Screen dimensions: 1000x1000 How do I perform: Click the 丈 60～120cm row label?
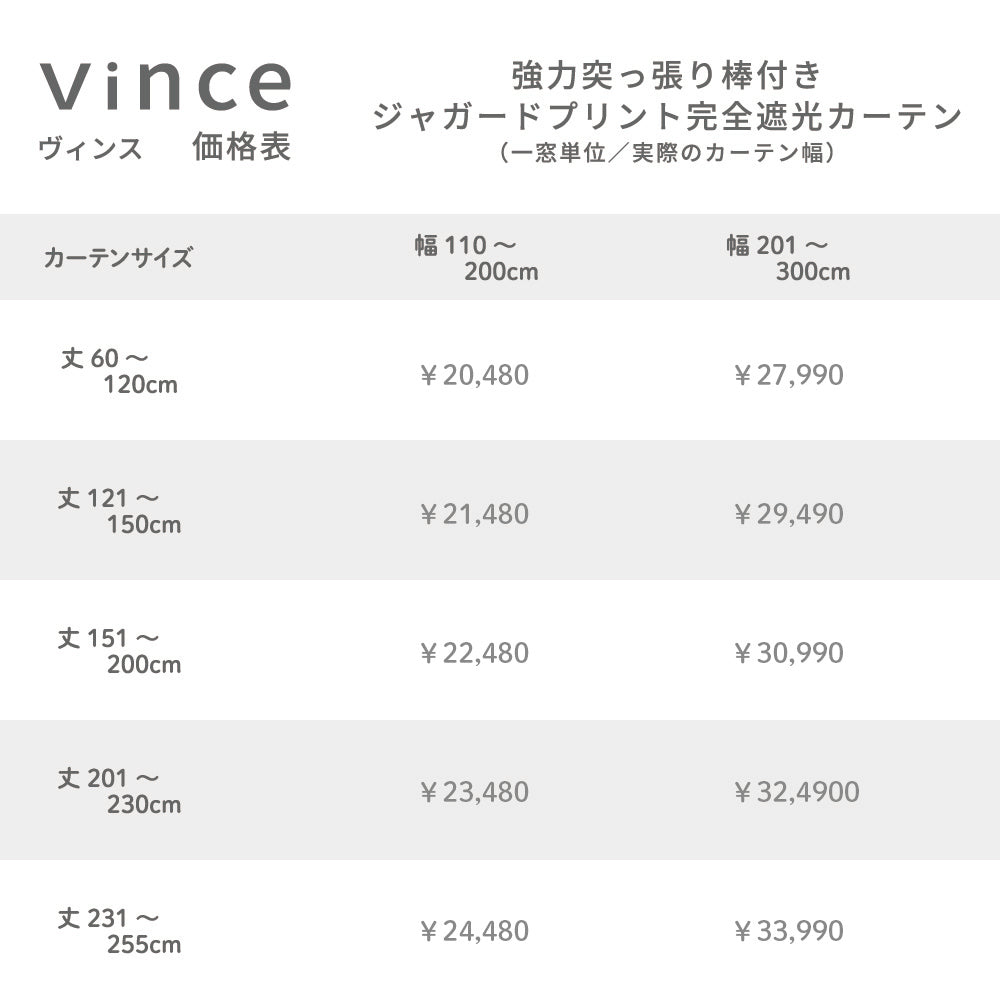[x=118, y=371]
